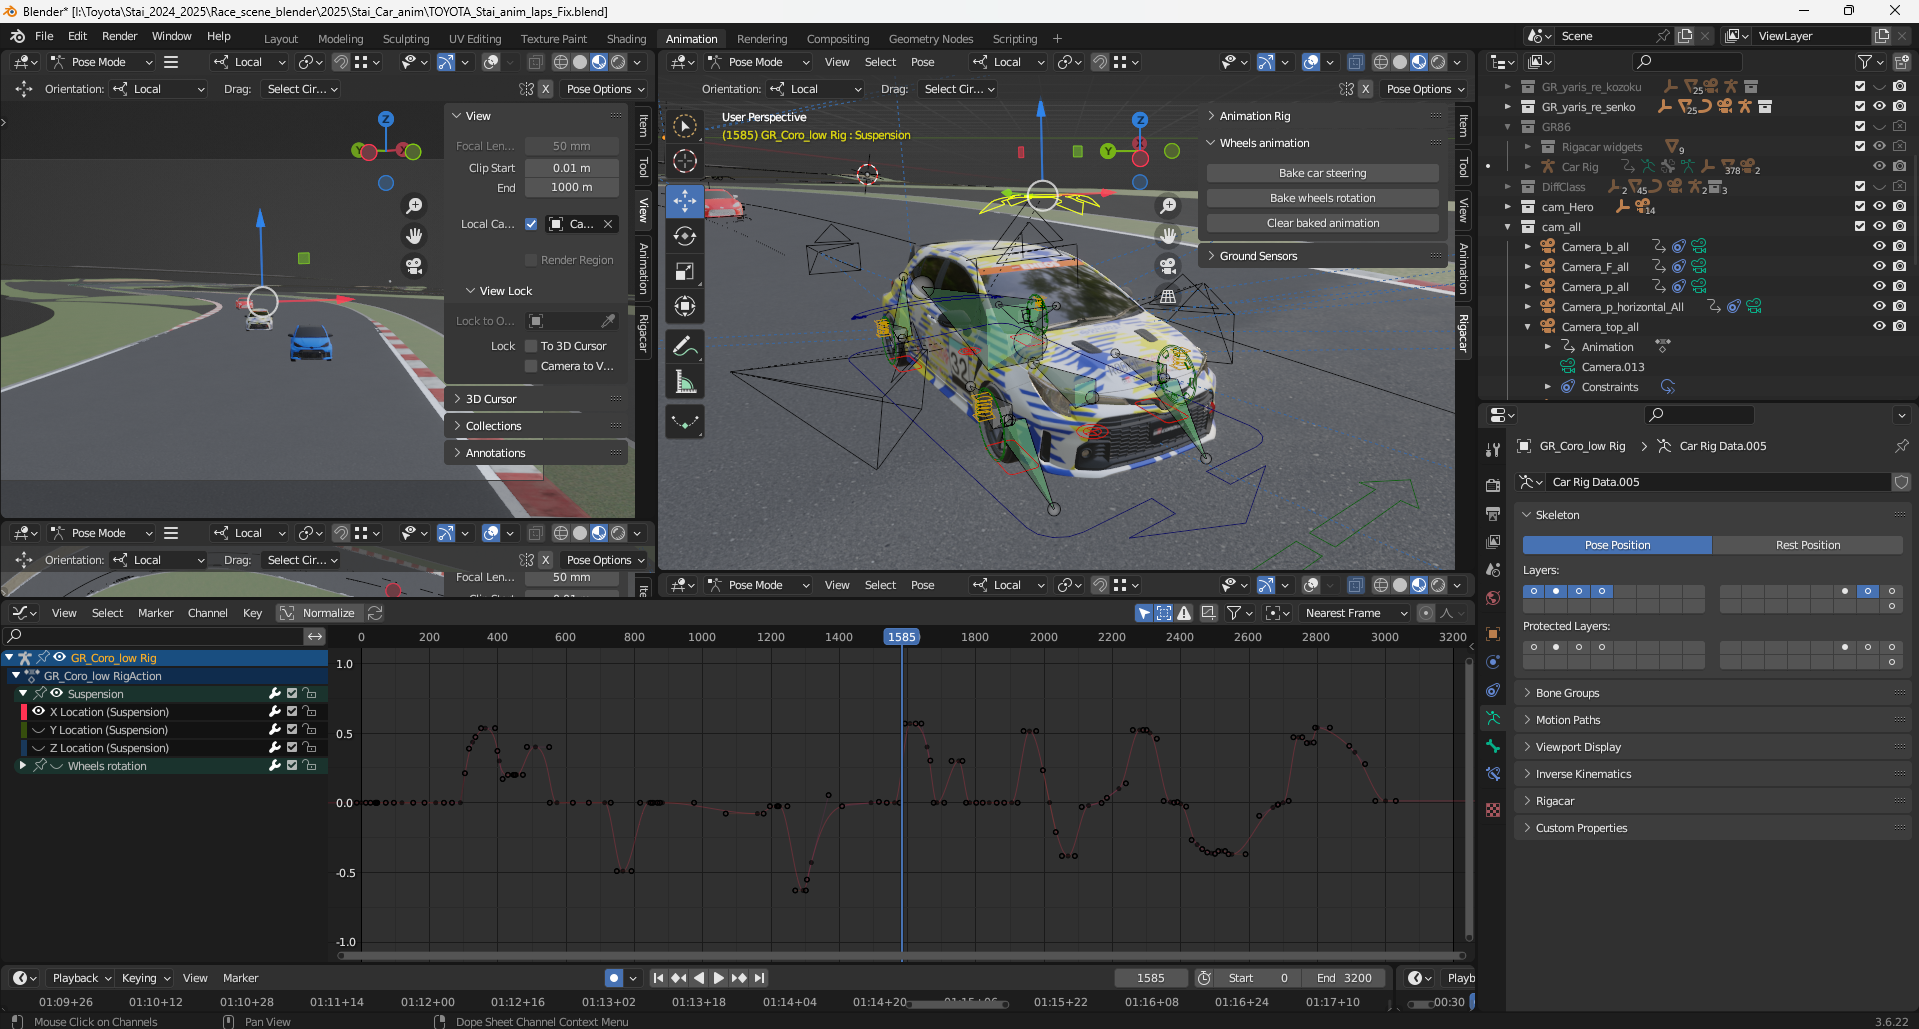Jump to the end frame in the timeline
Viewport: 1919px width, 1029px height.
pyautogui.click(x=760, y=978)
